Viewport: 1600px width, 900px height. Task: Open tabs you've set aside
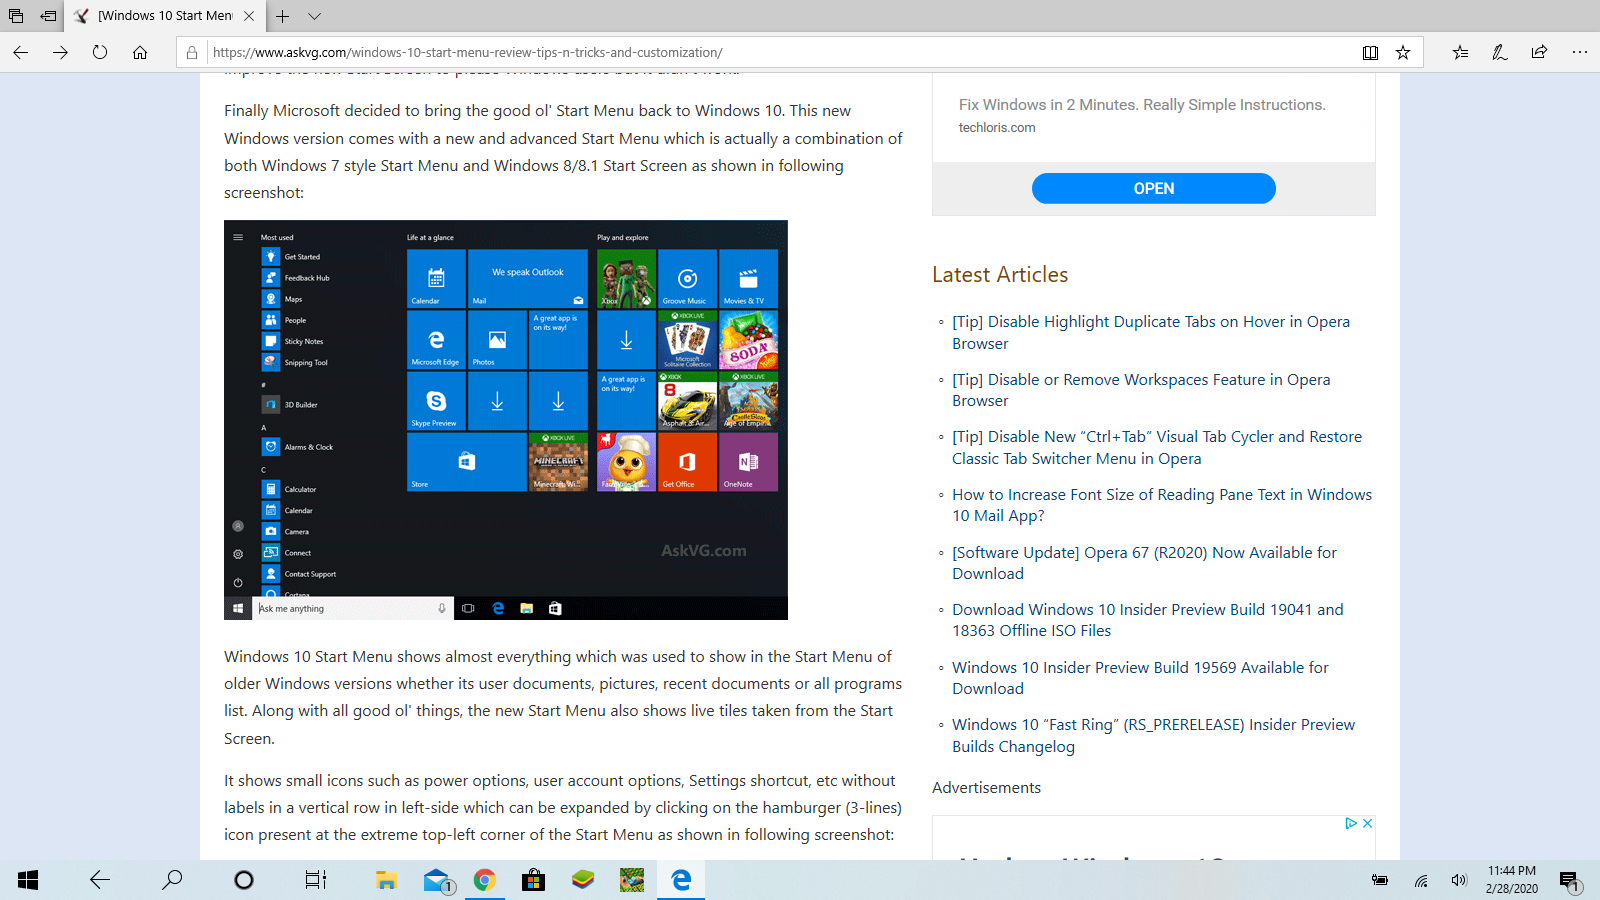tap(16, 16)
